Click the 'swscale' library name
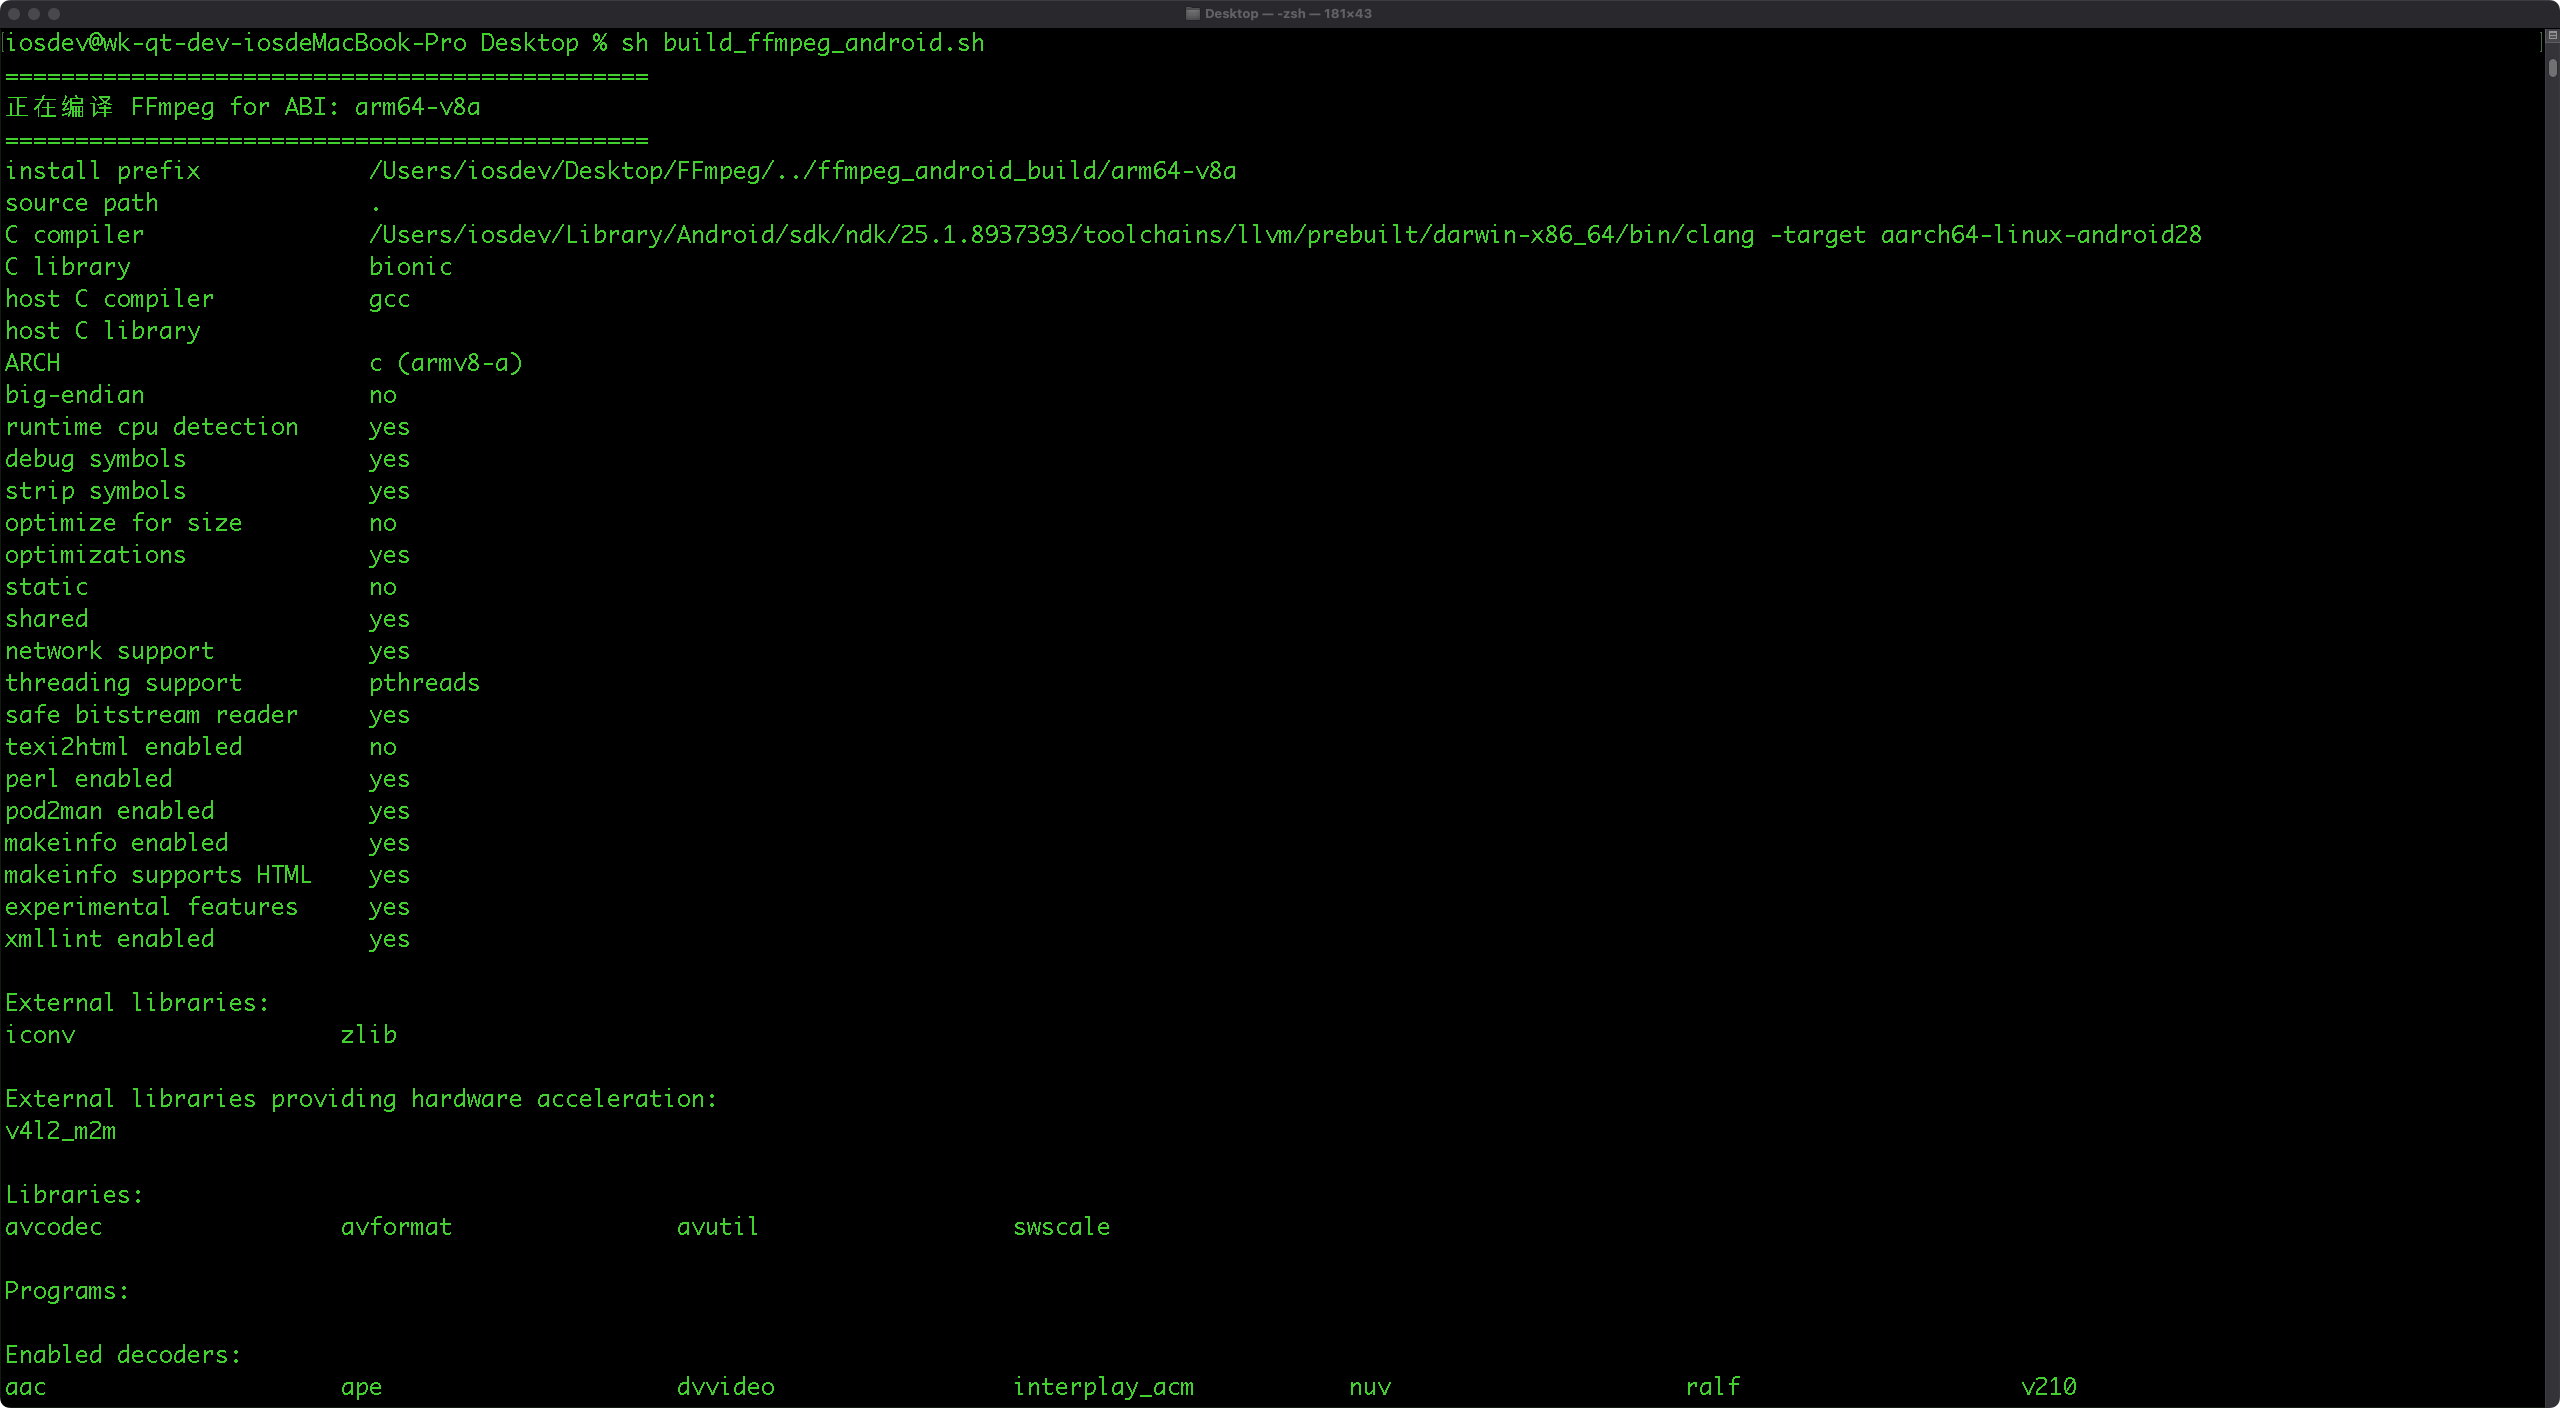The image size is (2560, 1408). (1062, 1227)
